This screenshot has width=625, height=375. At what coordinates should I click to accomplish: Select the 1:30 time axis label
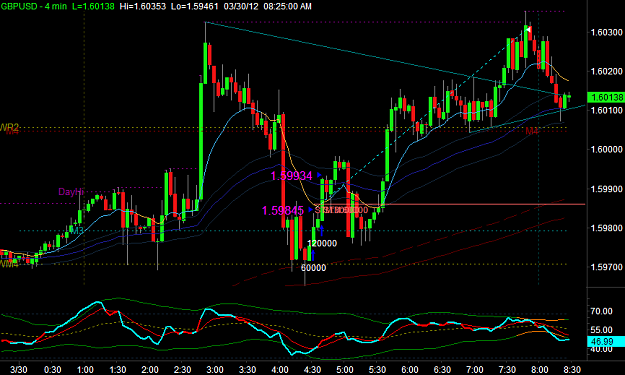tap(118, 370)
